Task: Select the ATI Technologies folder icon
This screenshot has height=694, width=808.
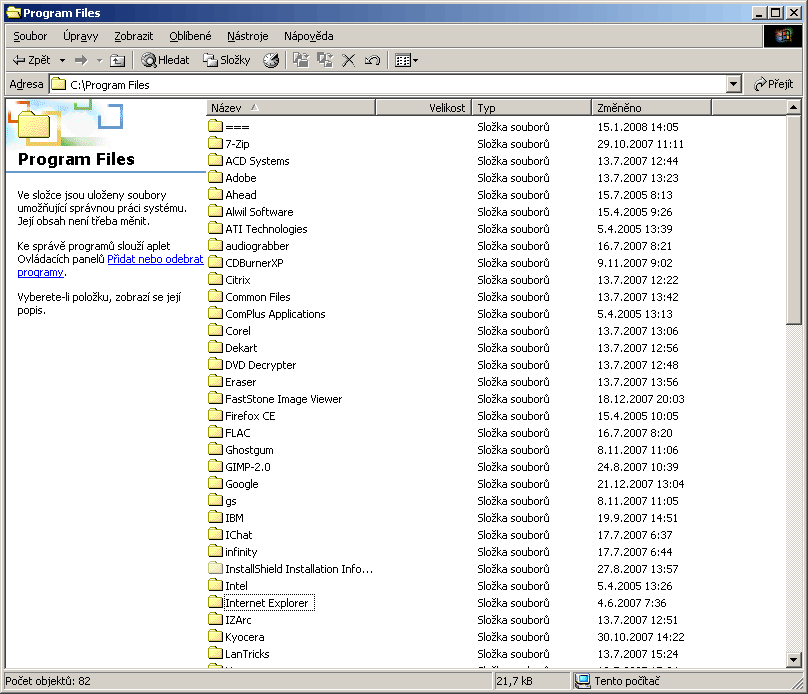Action: point(215,228)
